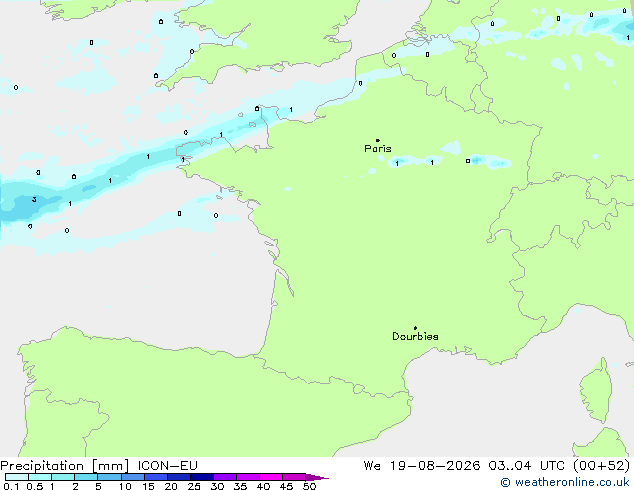Screen dimensions: 634x490
Task: Click the legend value '15'
Action: (x=148, y=486)
